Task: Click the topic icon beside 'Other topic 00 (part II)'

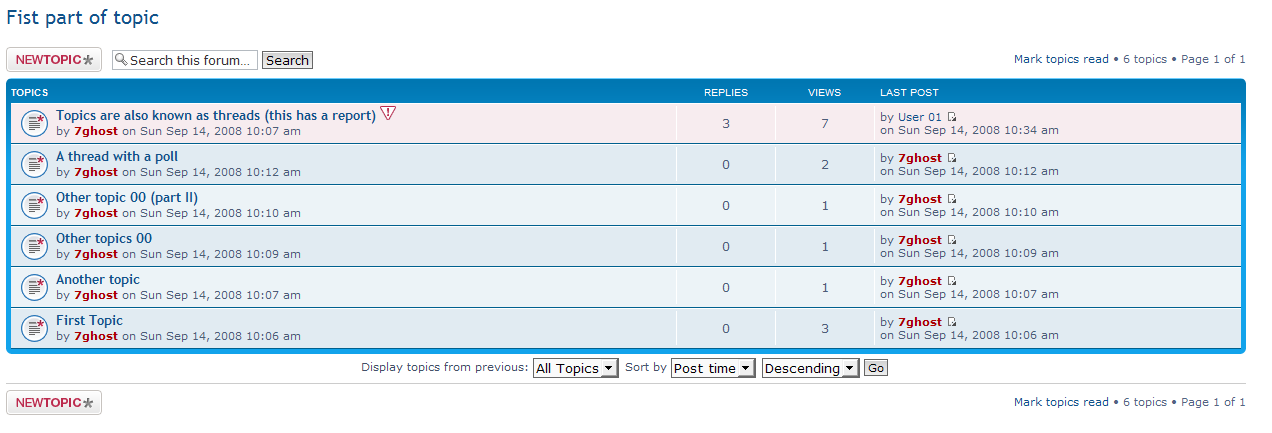Action: tap(35, 205)
